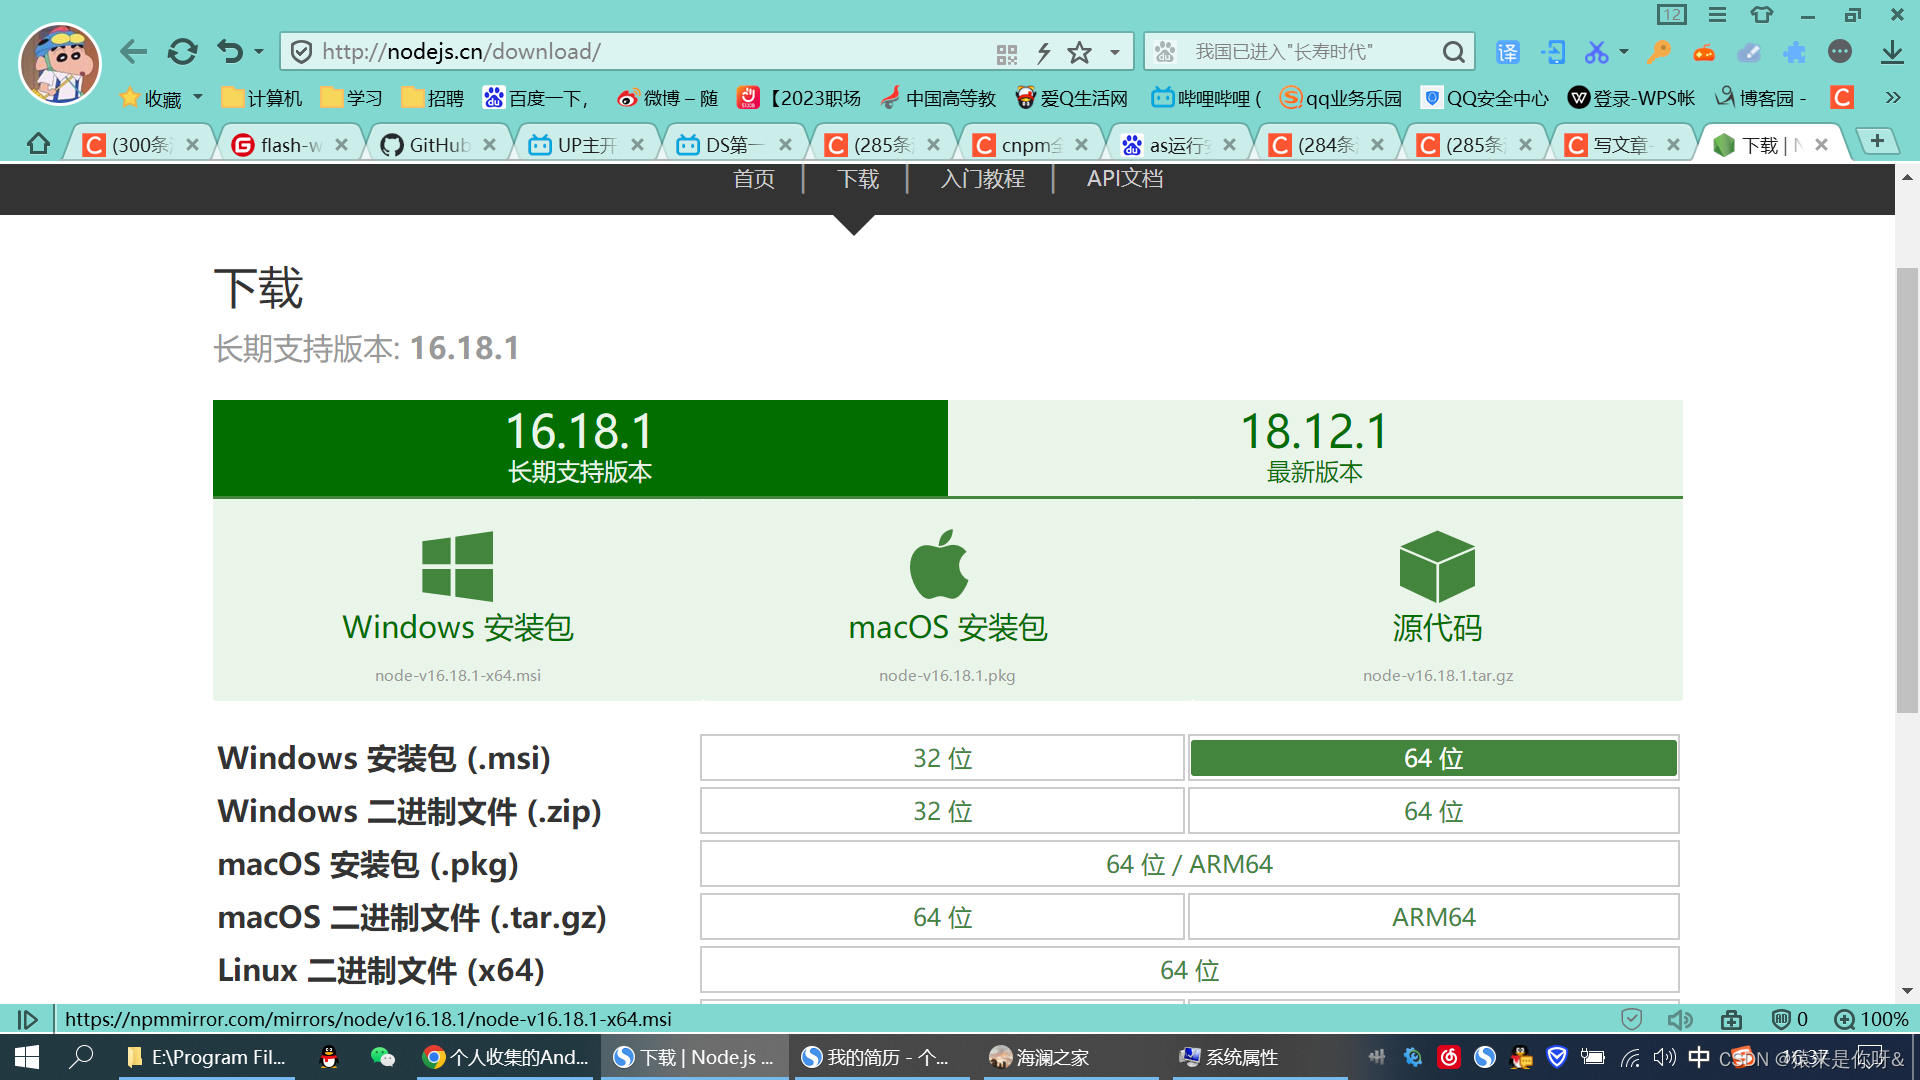Open the key password manager icon
1920x1080 pixels.
coord(1659,52)
